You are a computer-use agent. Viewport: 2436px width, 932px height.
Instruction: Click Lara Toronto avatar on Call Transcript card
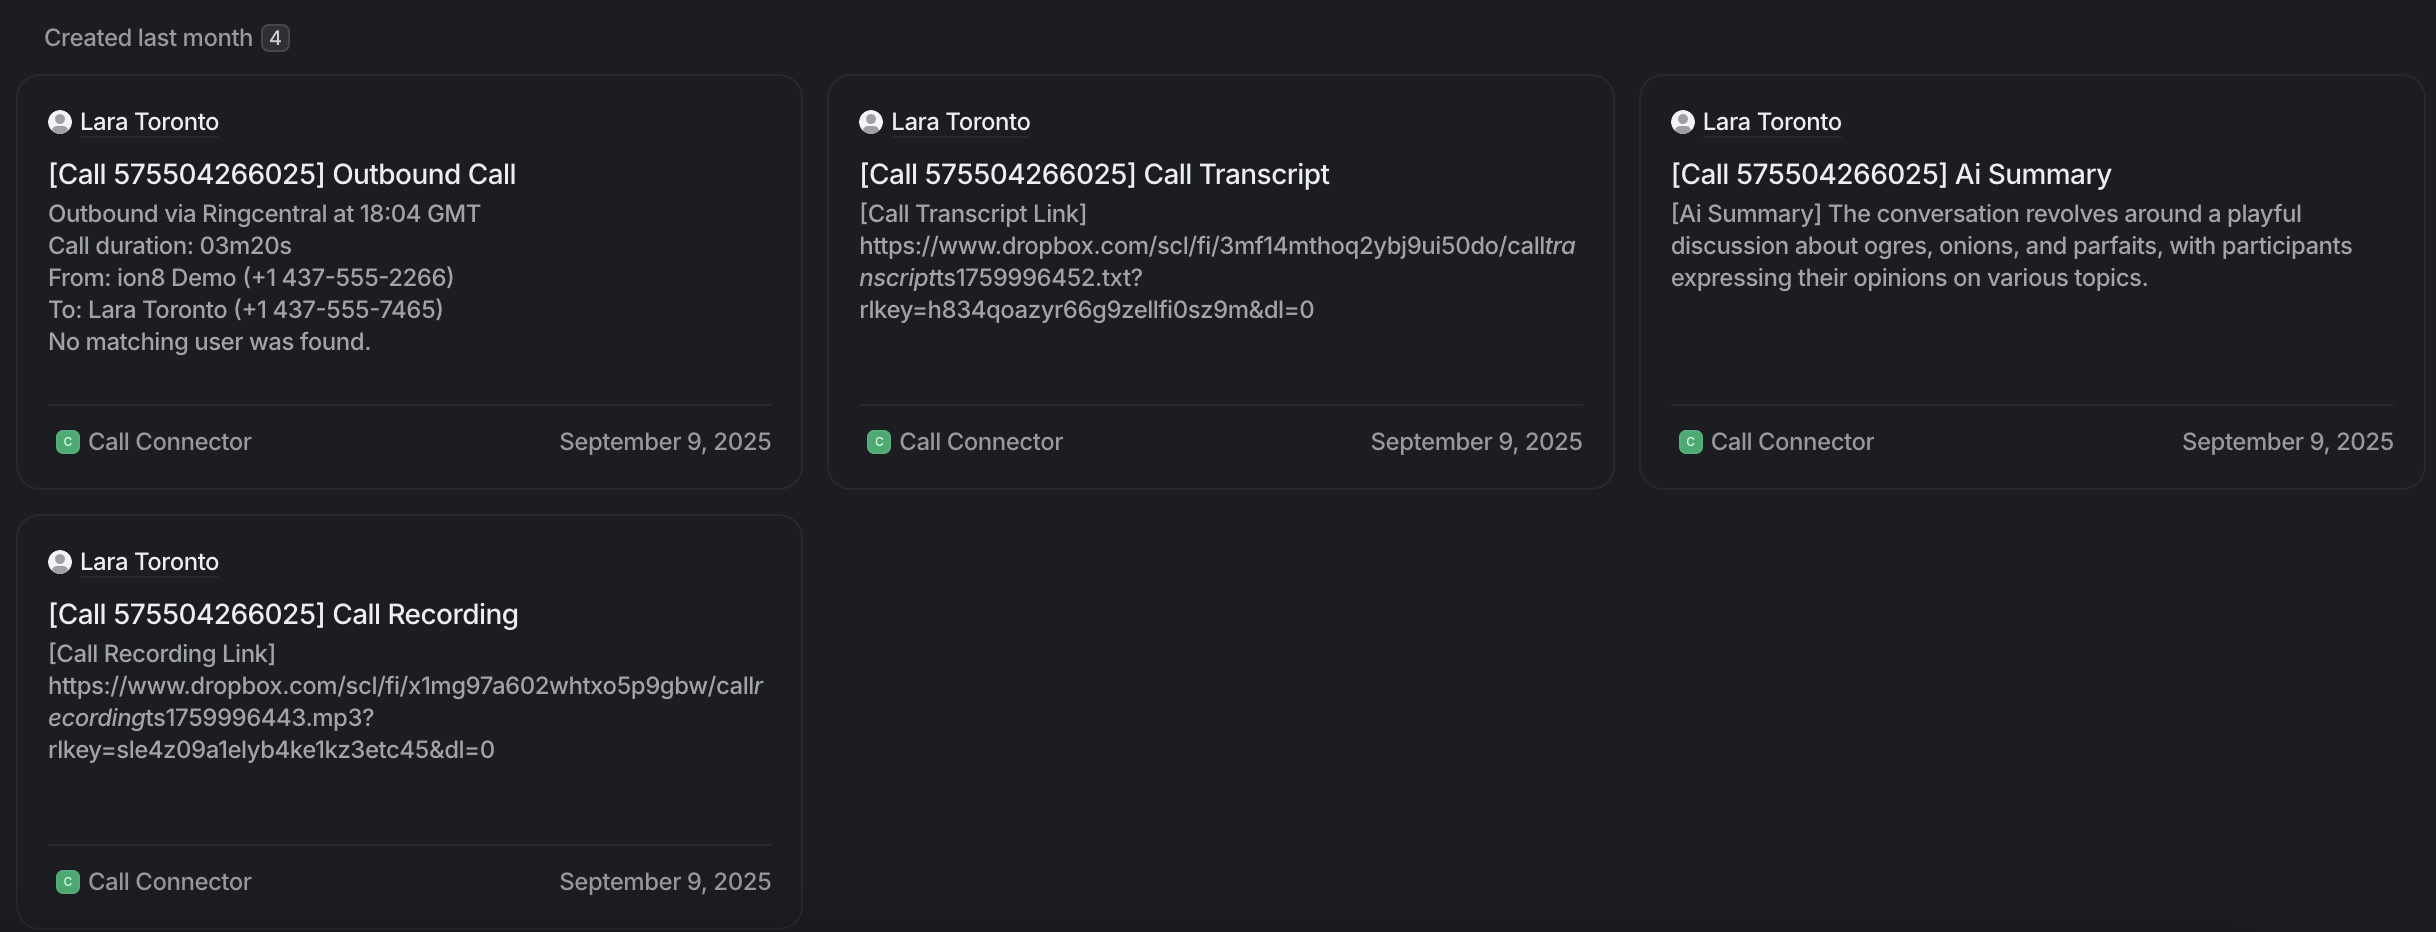(871, 122)
